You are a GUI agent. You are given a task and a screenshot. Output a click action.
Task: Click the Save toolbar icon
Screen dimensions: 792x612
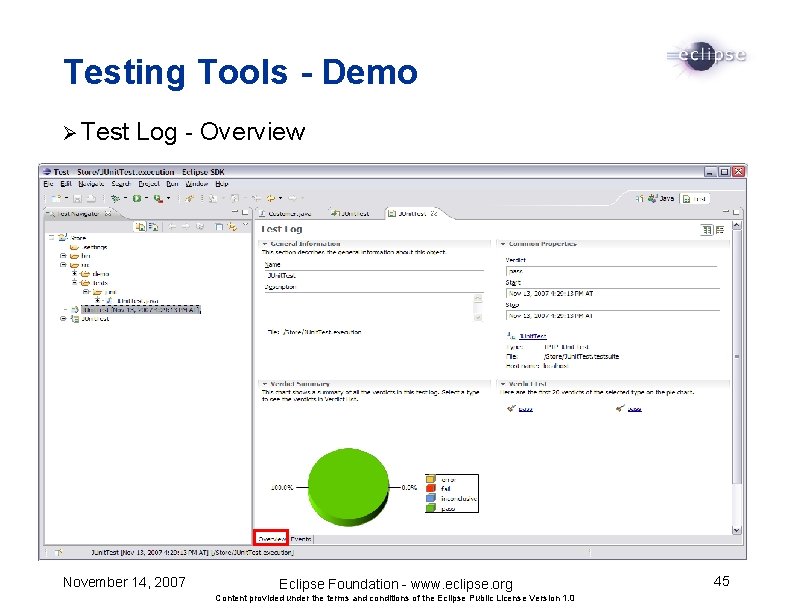(78, 198)
